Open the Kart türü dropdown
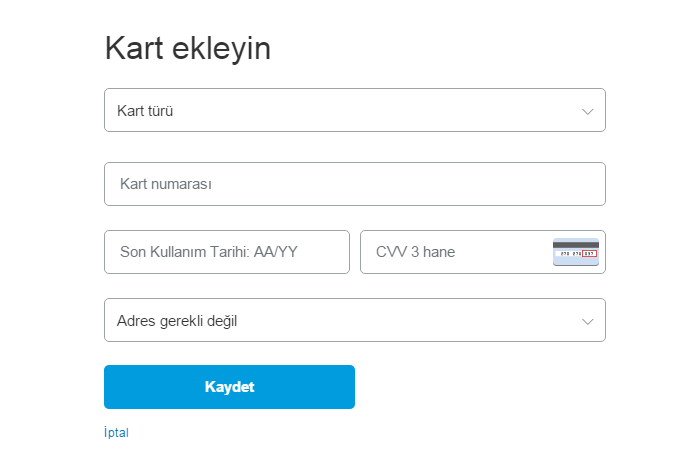687x463 pixels. [355, 110]
